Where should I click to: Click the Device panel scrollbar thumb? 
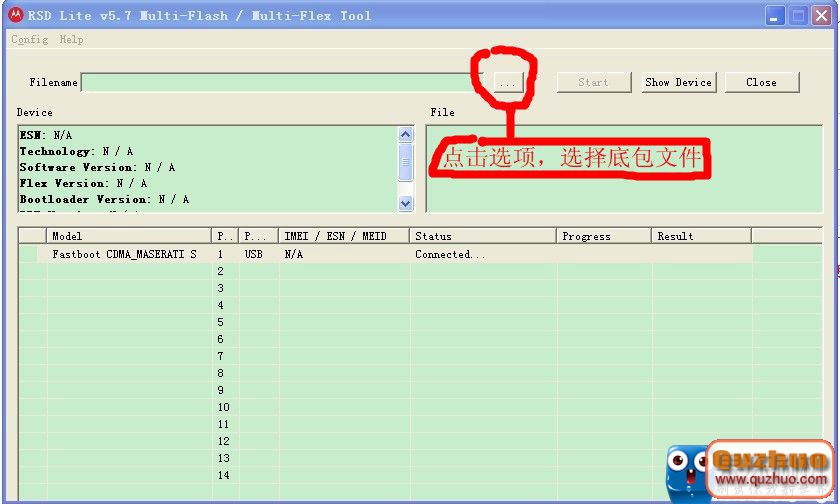coord(406,162)
